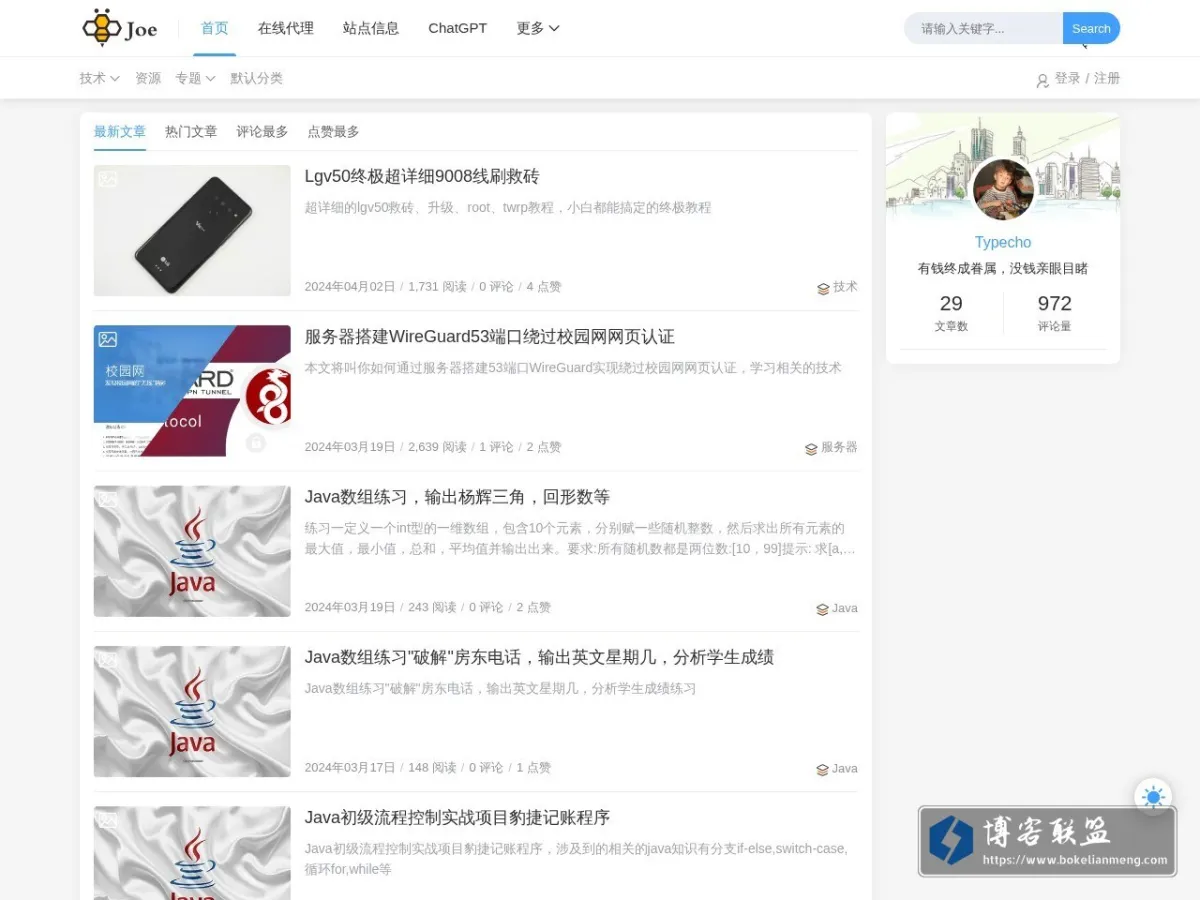
Task: Open article 服务器搭建WireGuard53端口绕过校园网网页认证
Action: 490,337
